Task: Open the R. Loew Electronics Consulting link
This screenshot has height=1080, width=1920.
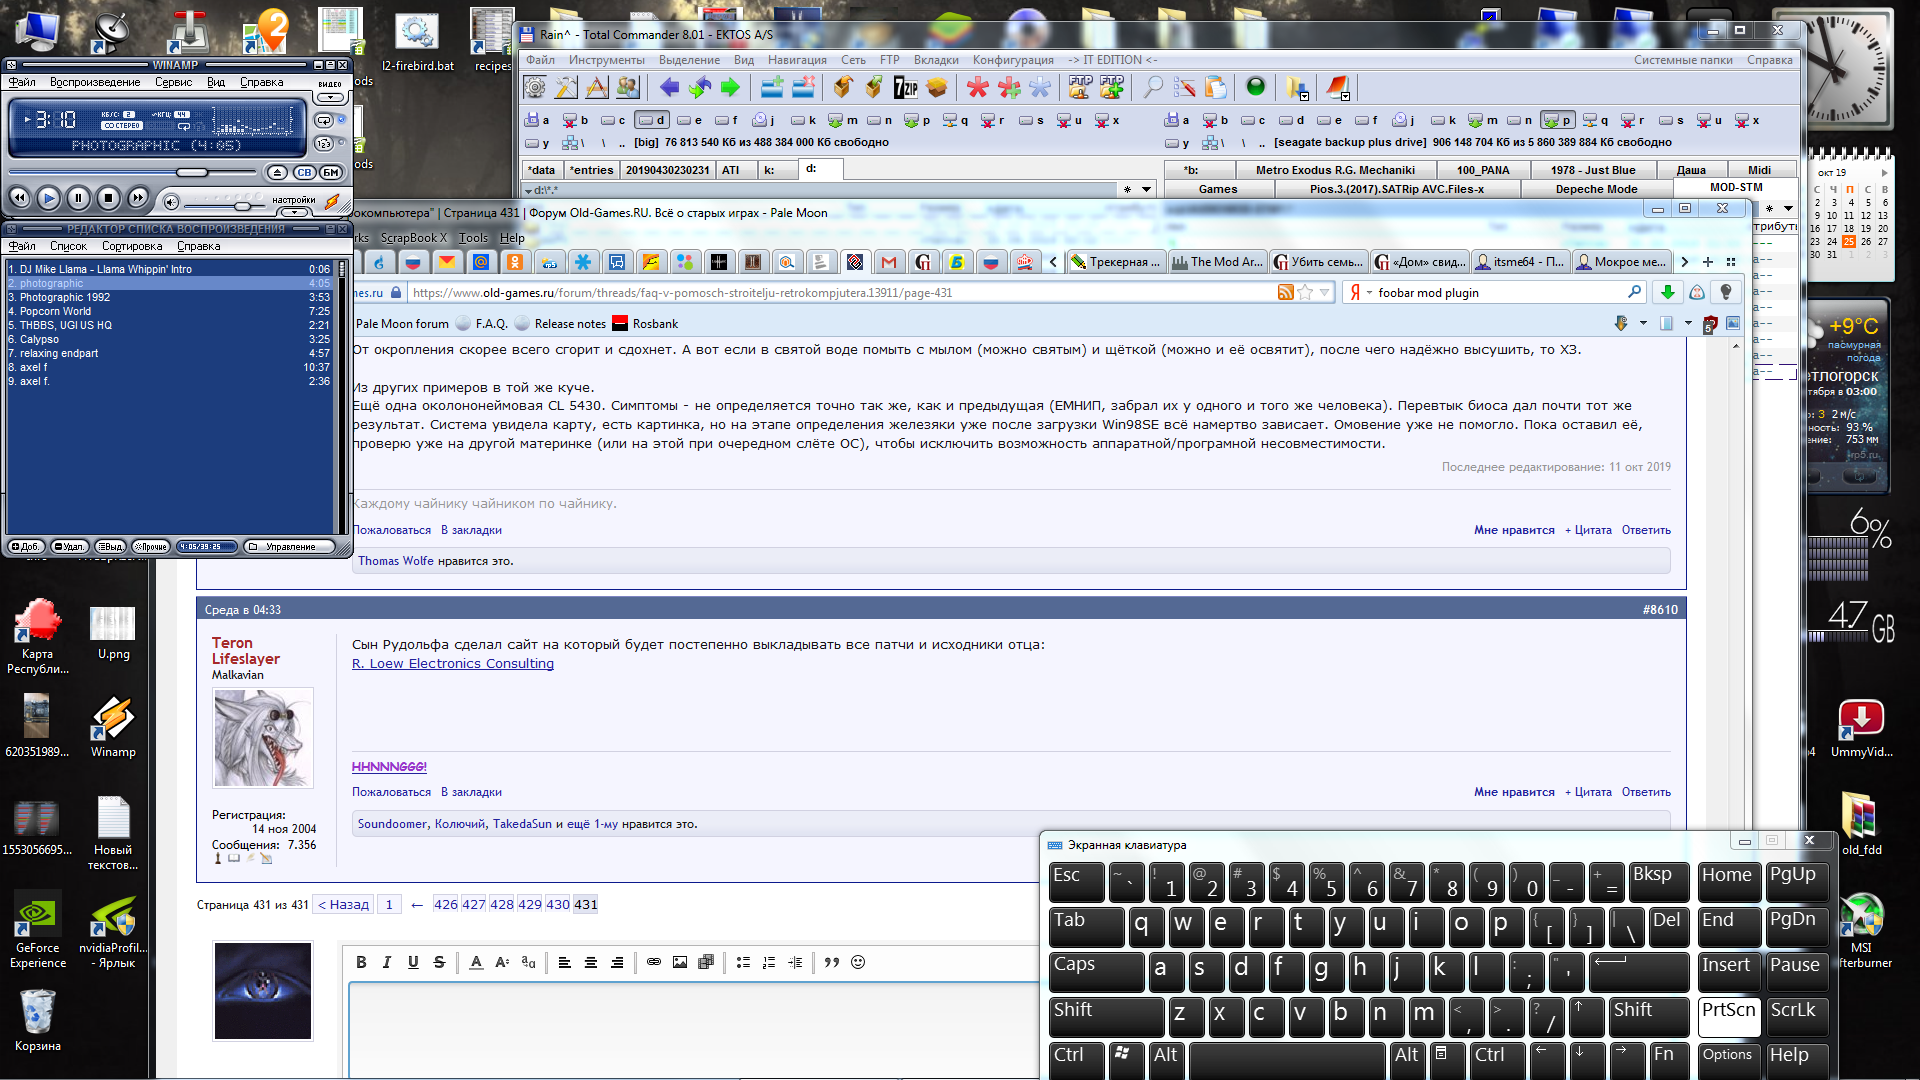Action: pos(452,663)
